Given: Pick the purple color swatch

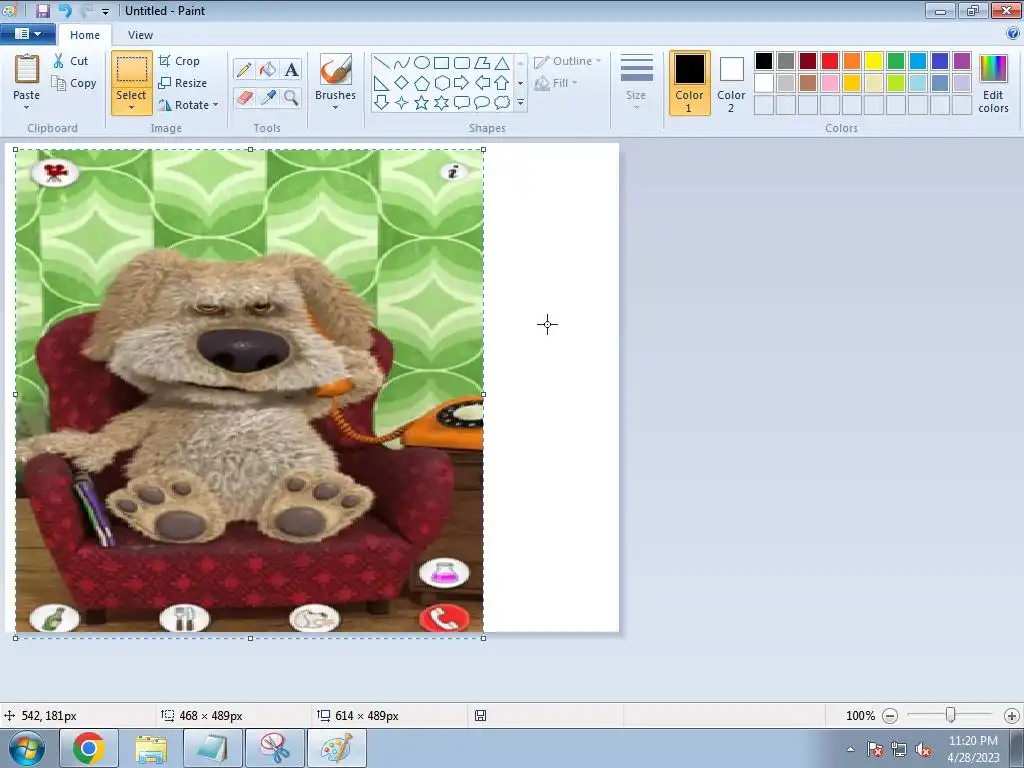Looking at the screenshot, I should [x=961, y=61].
